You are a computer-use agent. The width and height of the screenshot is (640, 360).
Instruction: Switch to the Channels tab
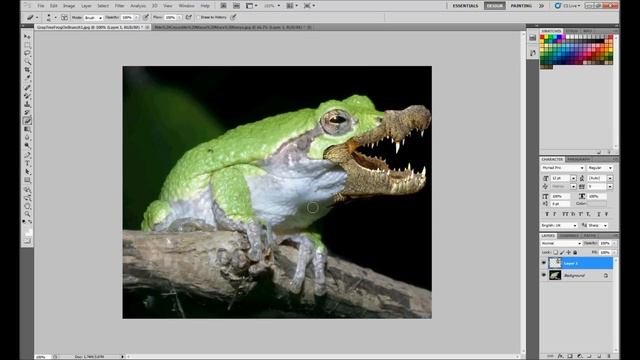click(569, 236)
